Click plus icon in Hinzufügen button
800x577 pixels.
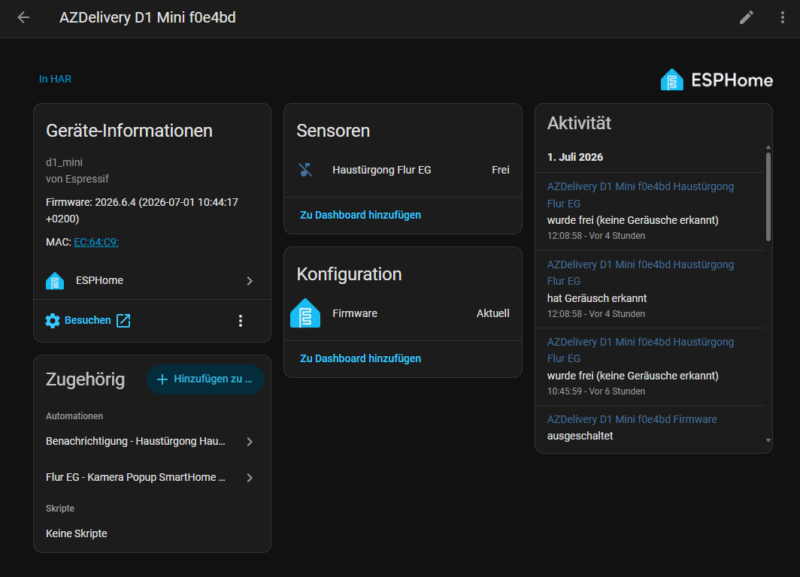162,379
